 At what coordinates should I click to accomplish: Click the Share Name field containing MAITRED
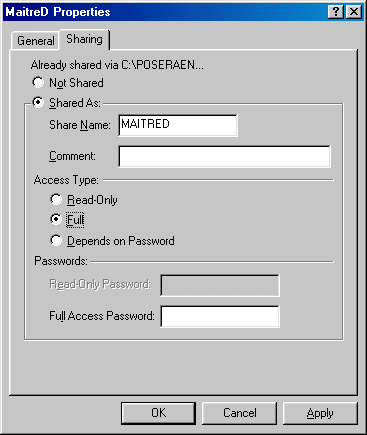point(178,125)
